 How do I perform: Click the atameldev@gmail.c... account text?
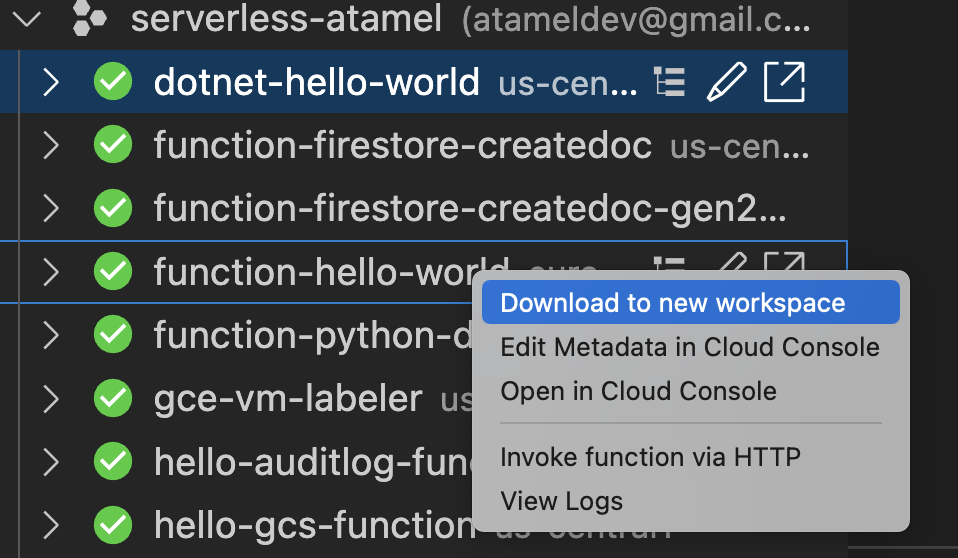click(x=637, y=20)
